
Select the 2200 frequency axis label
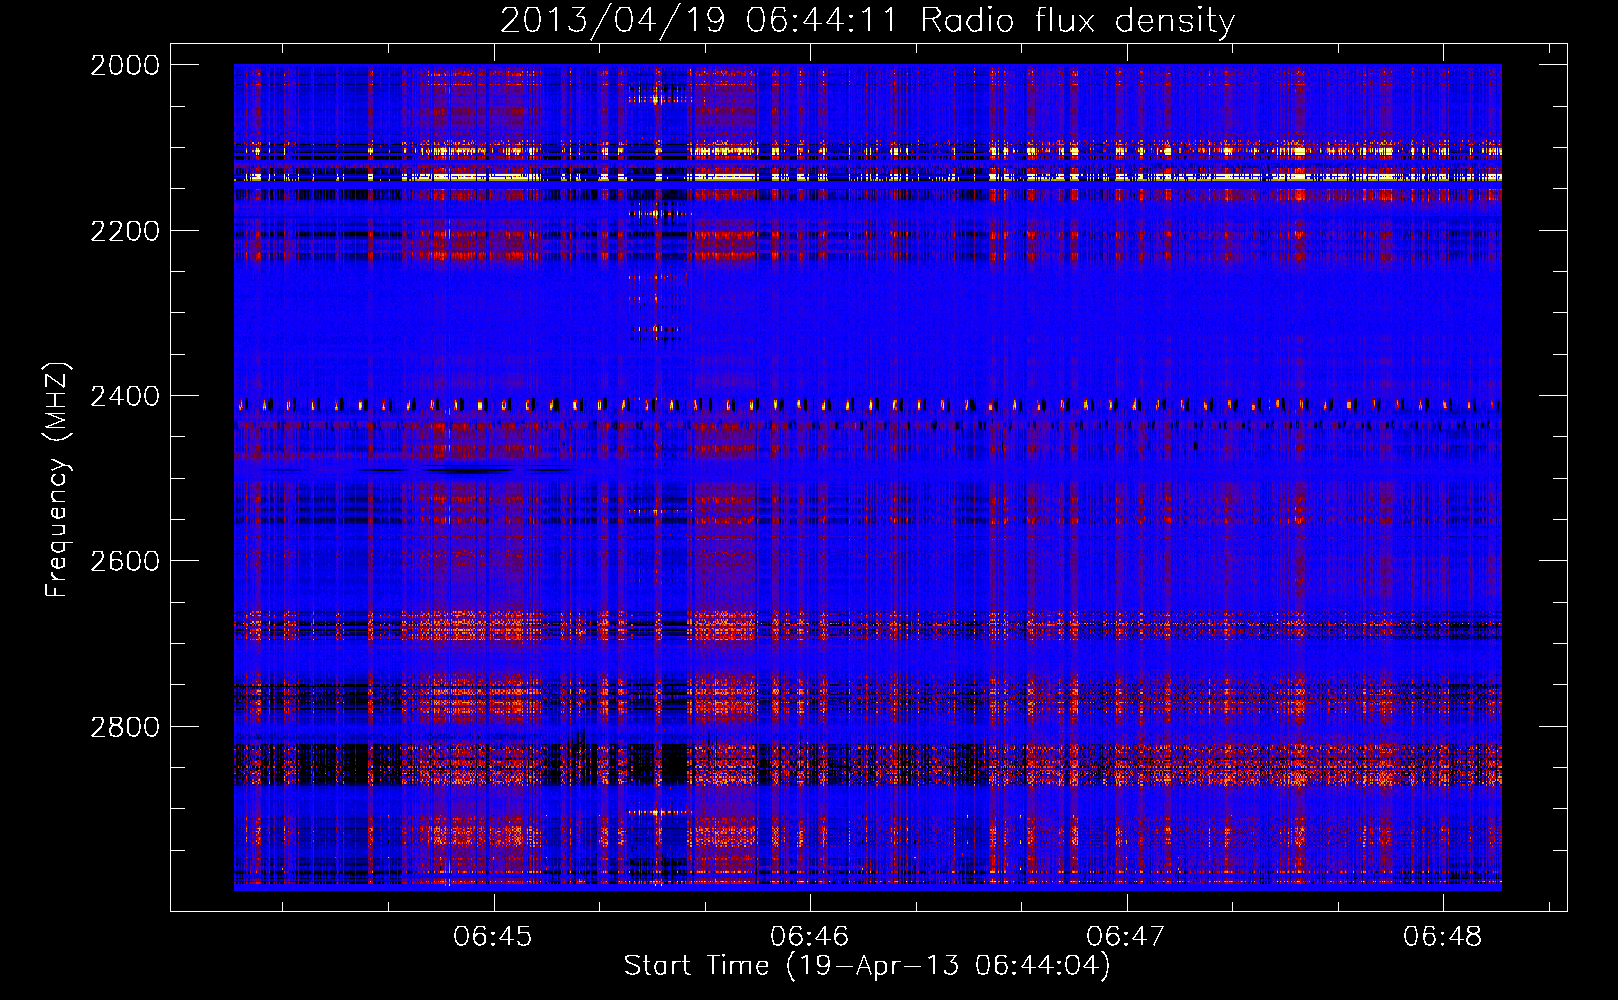coord(125,231)
